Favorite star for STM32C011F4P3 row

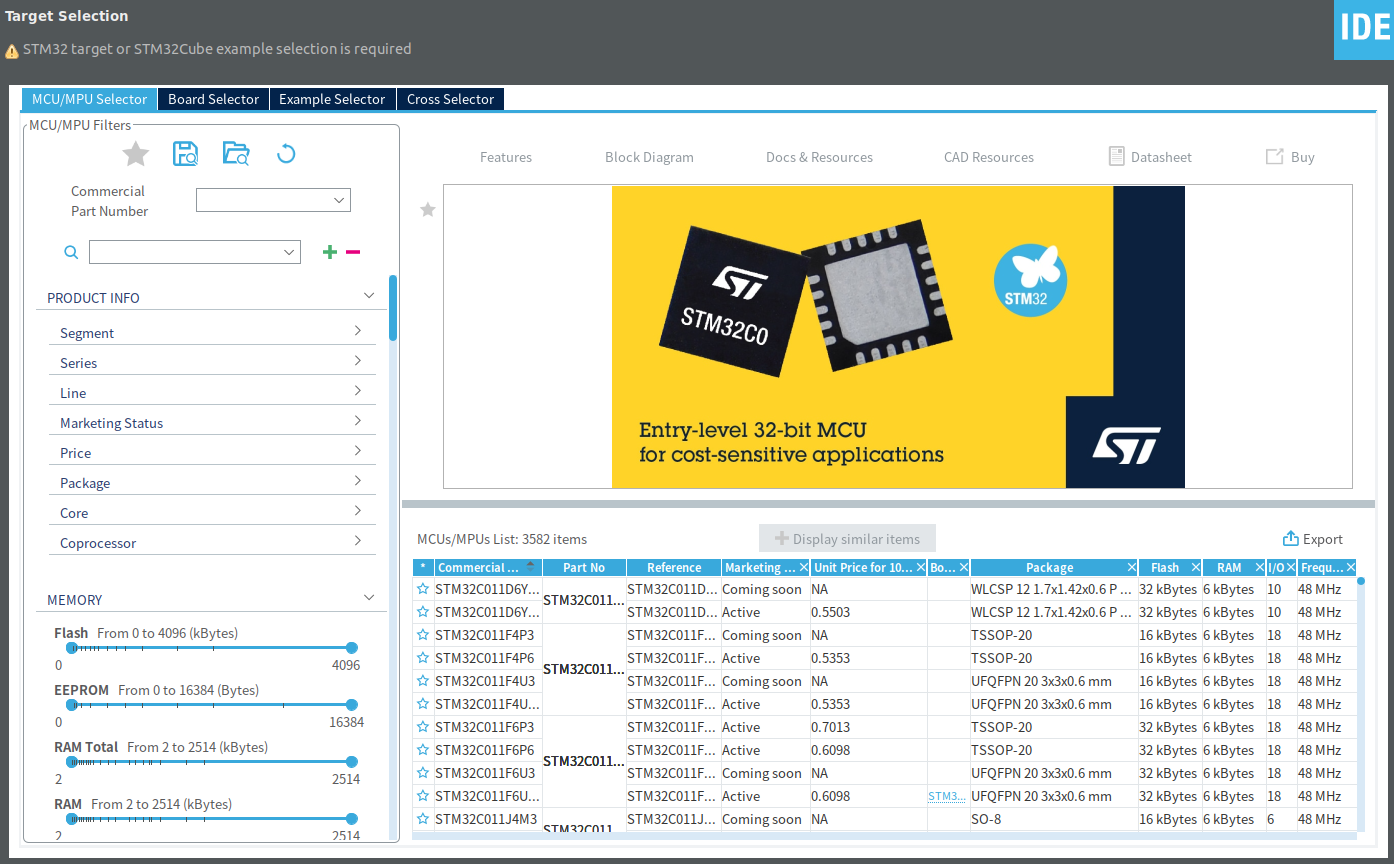(x=423, y=635)
